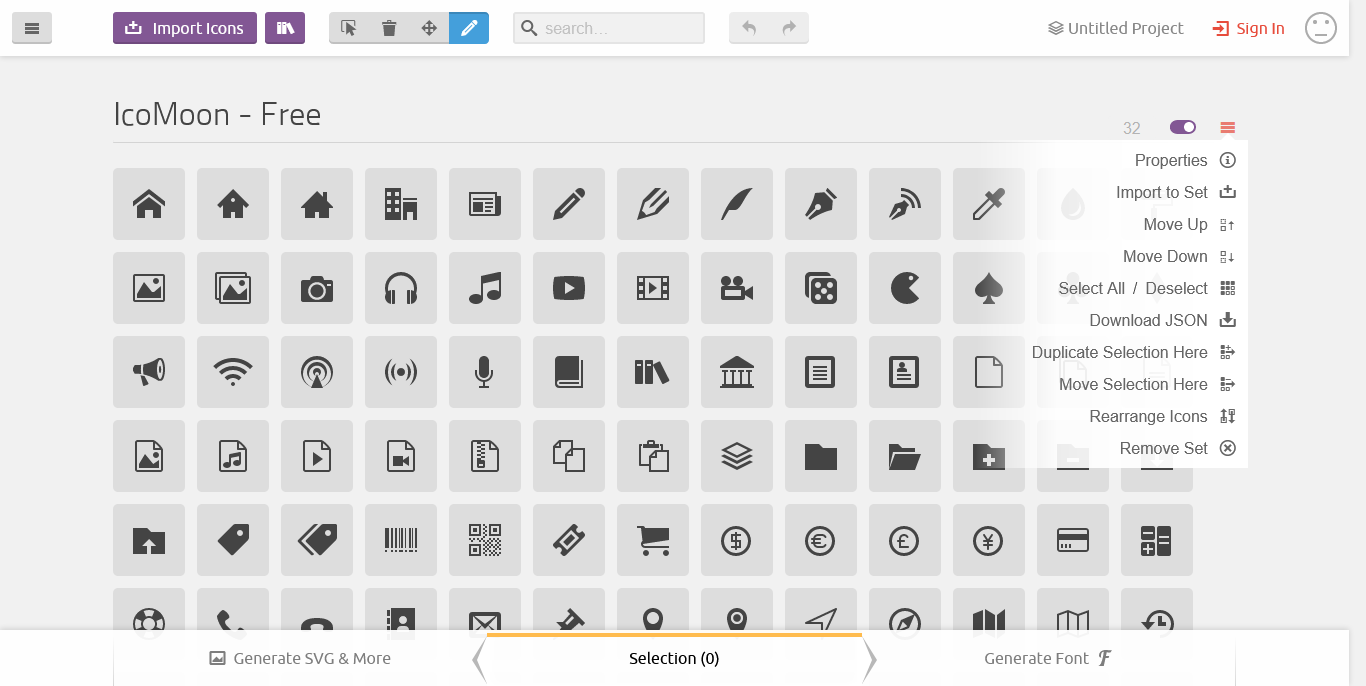The image size is (1366, 686).
Task: Select the folder plus icon
Action: point(989,456)
